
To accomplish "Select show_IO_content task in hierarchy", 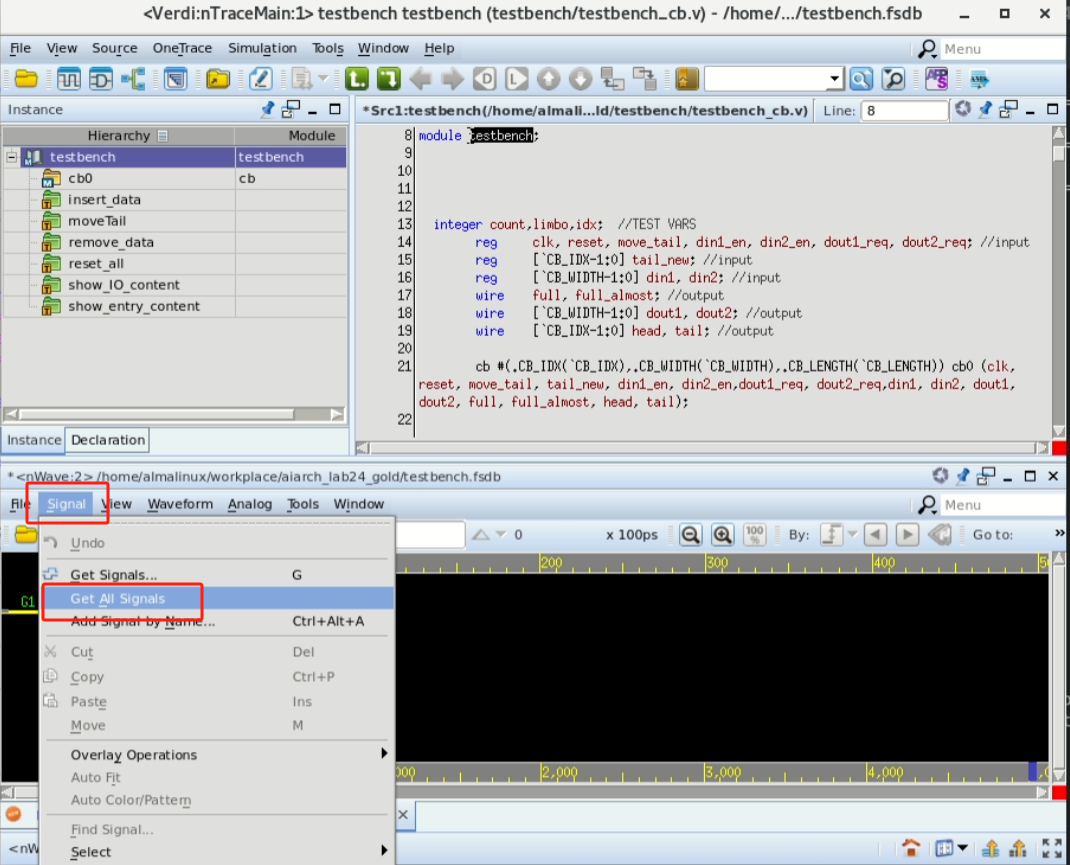I will tap(124, 285).
